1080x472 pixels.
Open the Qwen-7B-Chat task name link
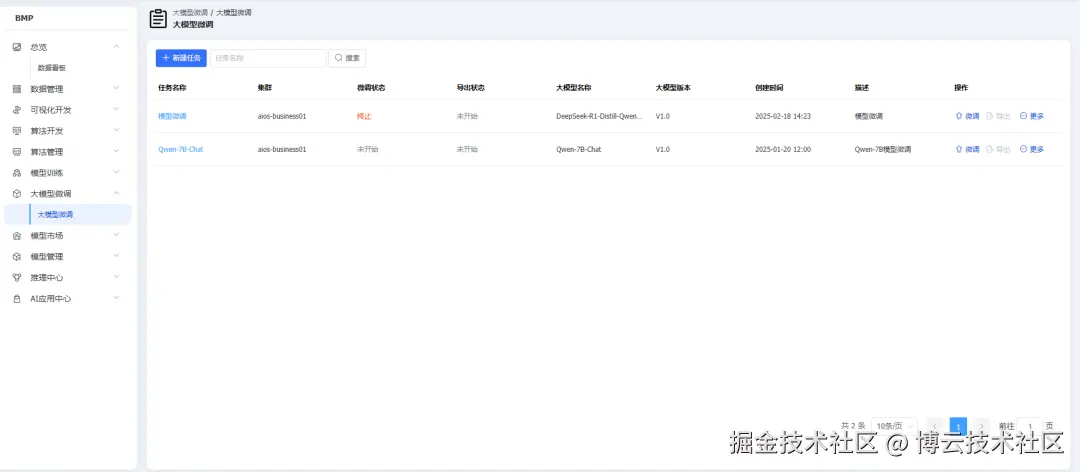180,150
